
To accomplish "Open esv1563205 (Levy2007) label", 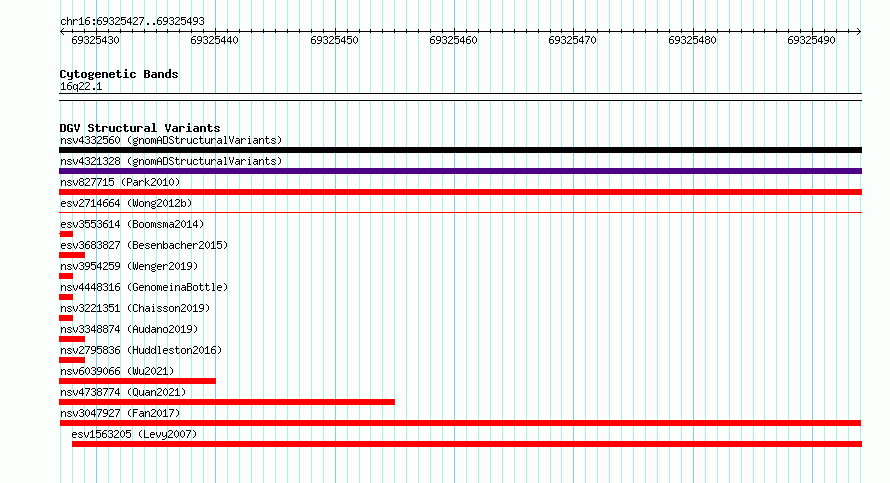I will (x=135, y=434).
